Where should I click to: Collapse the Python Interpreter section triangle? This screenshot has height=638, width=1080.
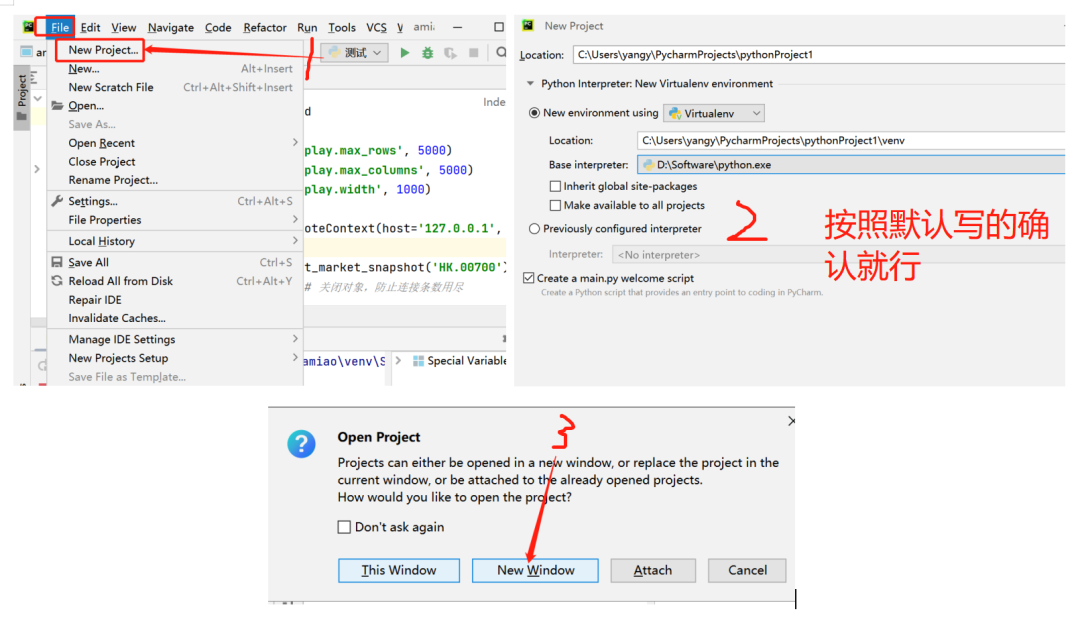pyautogui.click(x=530, y=83)
